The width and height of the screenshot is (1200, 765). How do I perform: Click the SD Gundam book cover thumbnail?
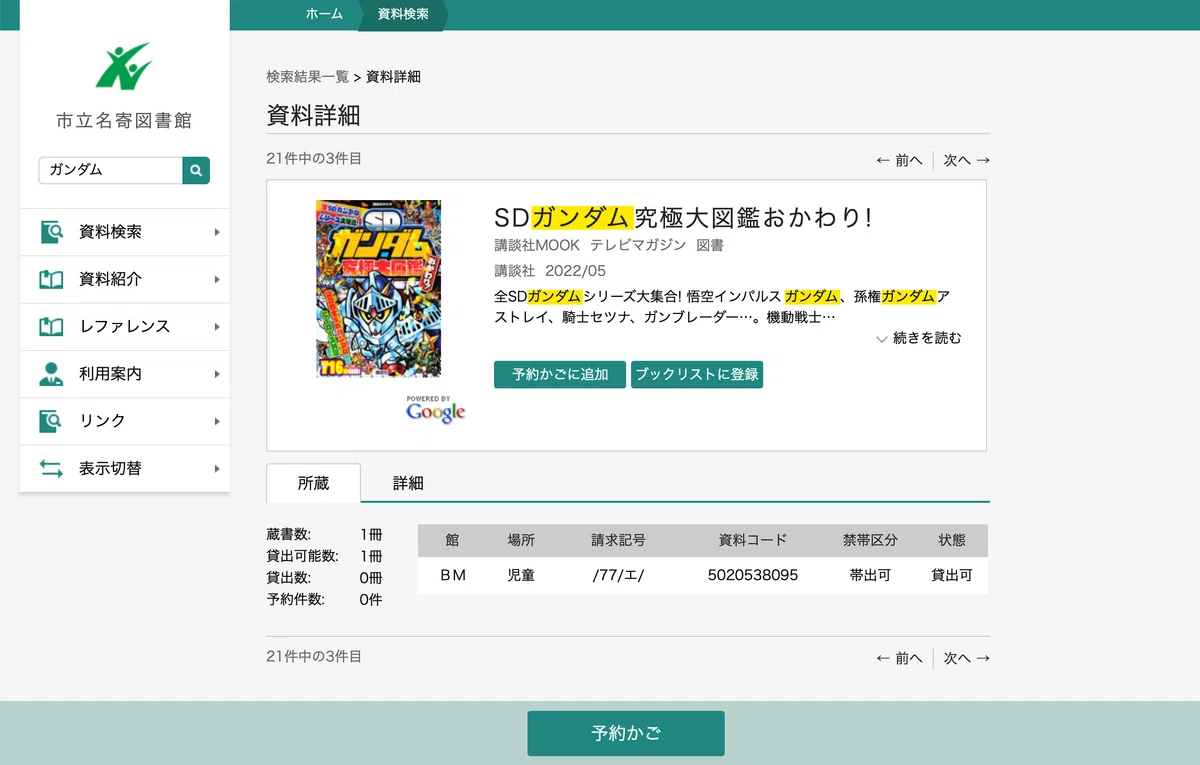point(378,288)
